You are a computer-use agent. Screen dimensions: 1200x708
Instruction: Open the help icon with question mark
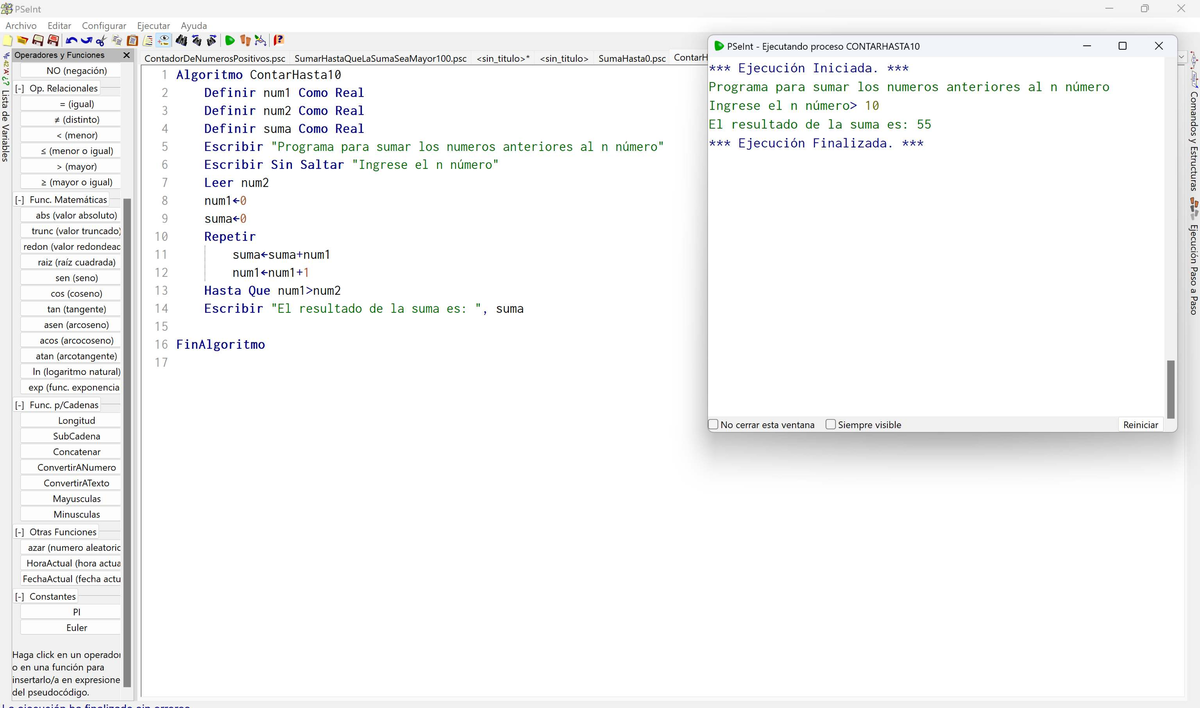(x=279, y=41)
